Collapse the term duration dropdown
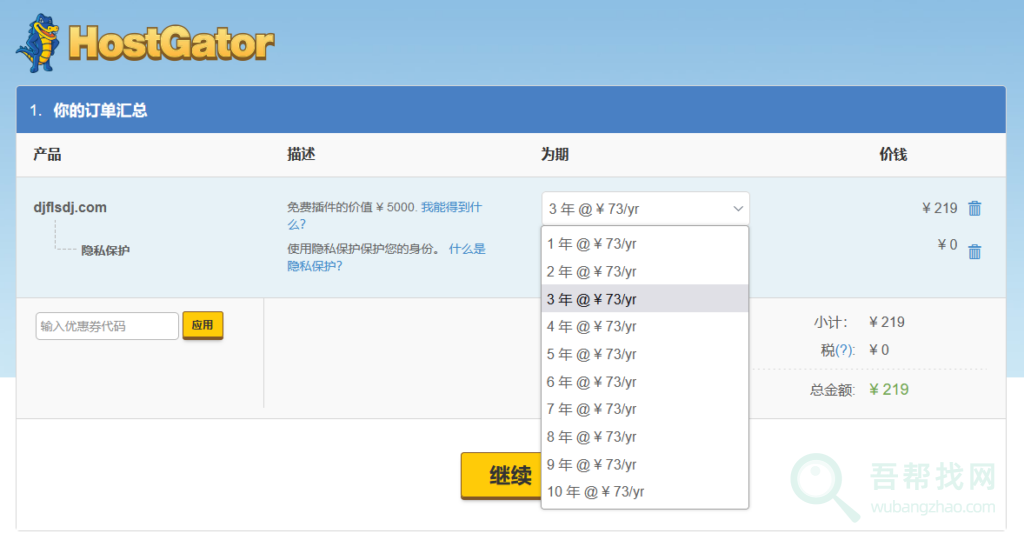1024x540 pixels. tap(645, 209)
